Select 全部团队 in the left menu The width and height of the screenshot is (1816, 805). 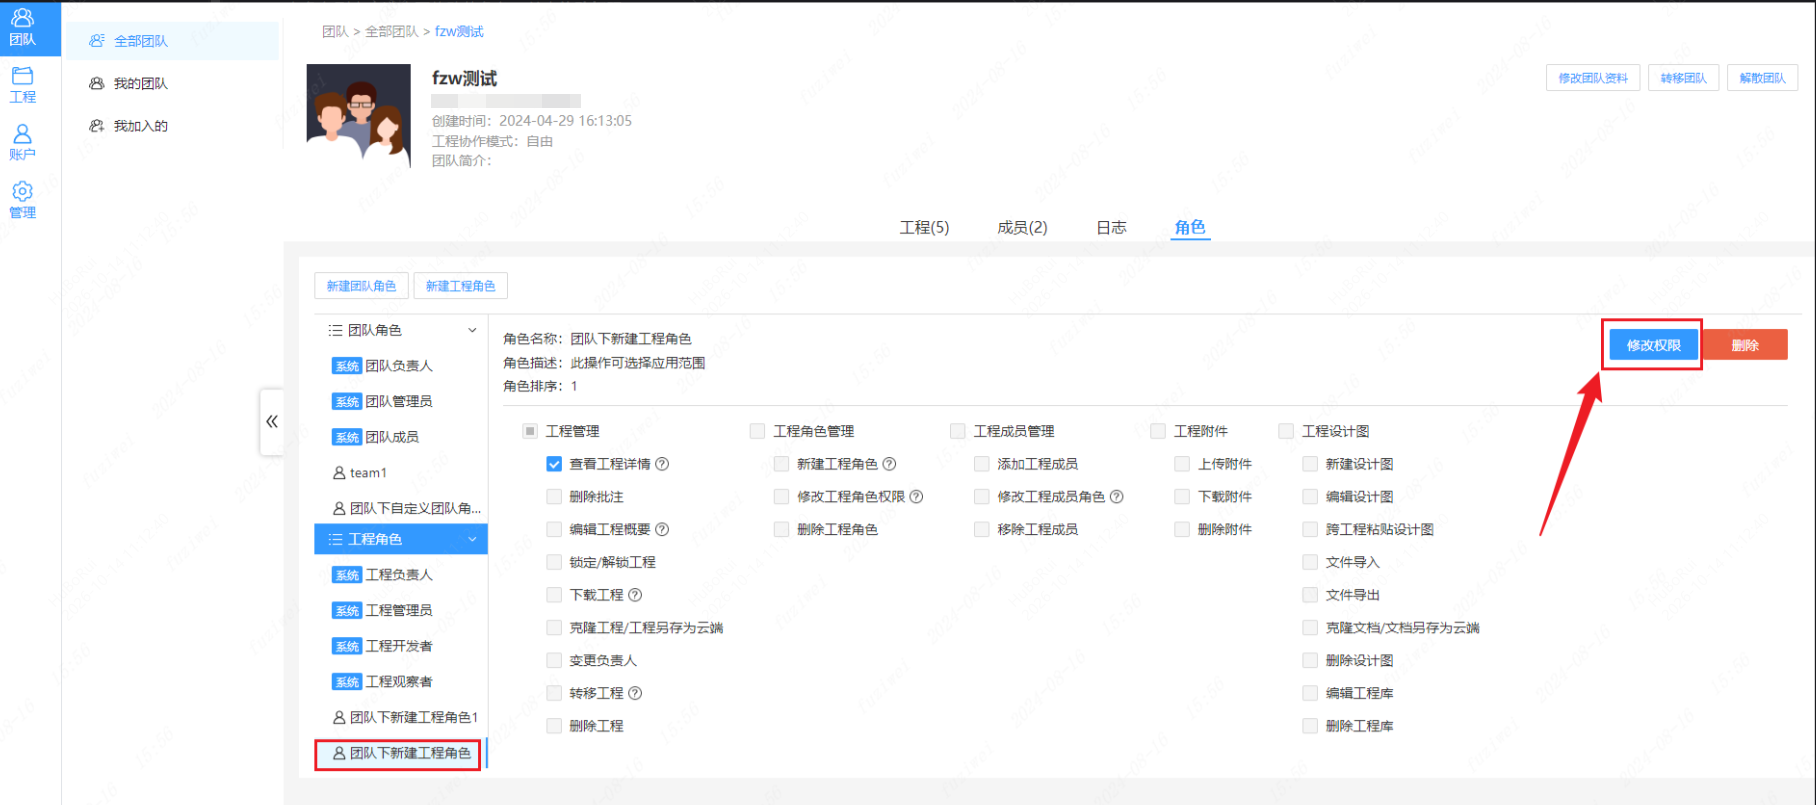[x=171, y=41]
